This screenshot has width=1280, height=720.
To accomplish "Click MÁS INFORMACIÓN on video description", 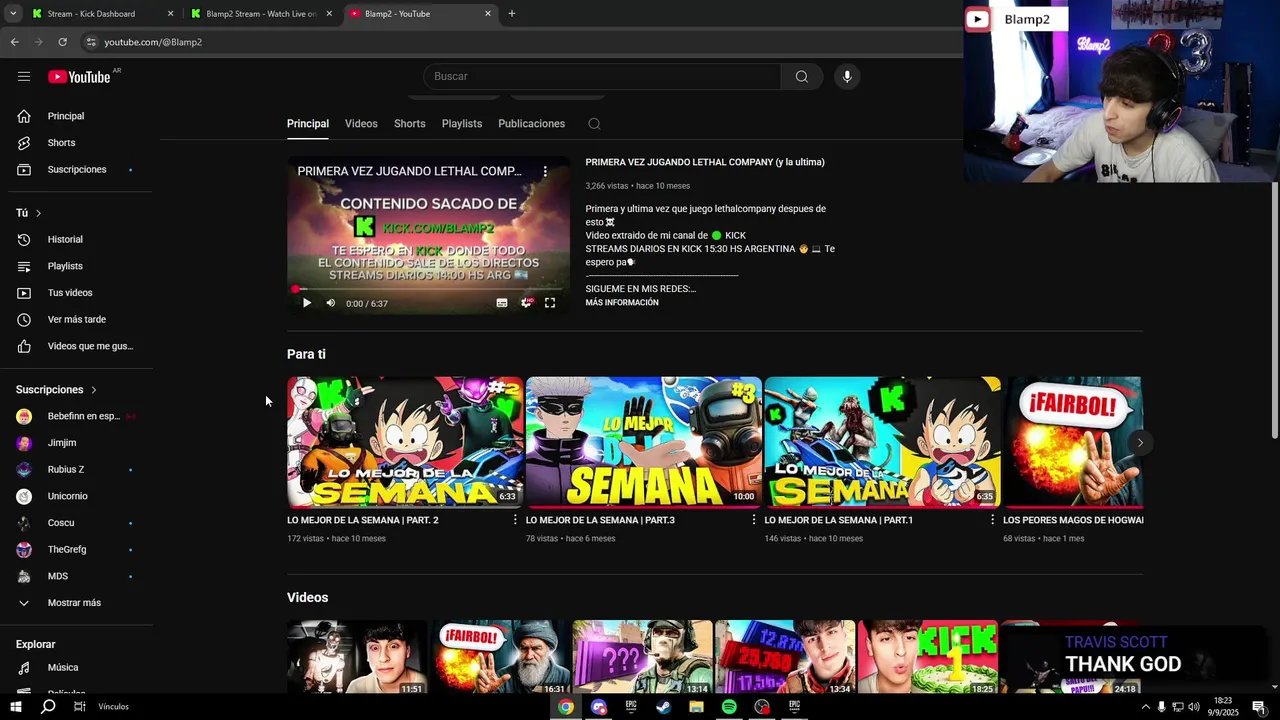I will tap(622, 303).
